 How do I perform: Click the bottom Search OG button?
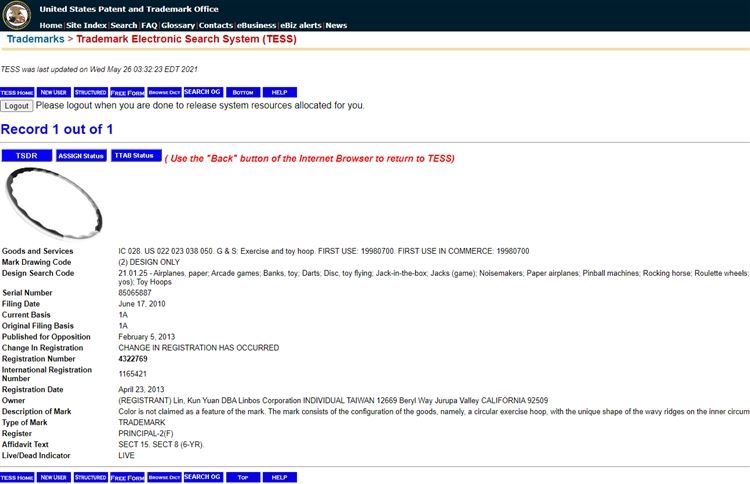pyautogui.click(x=203, y=477)
